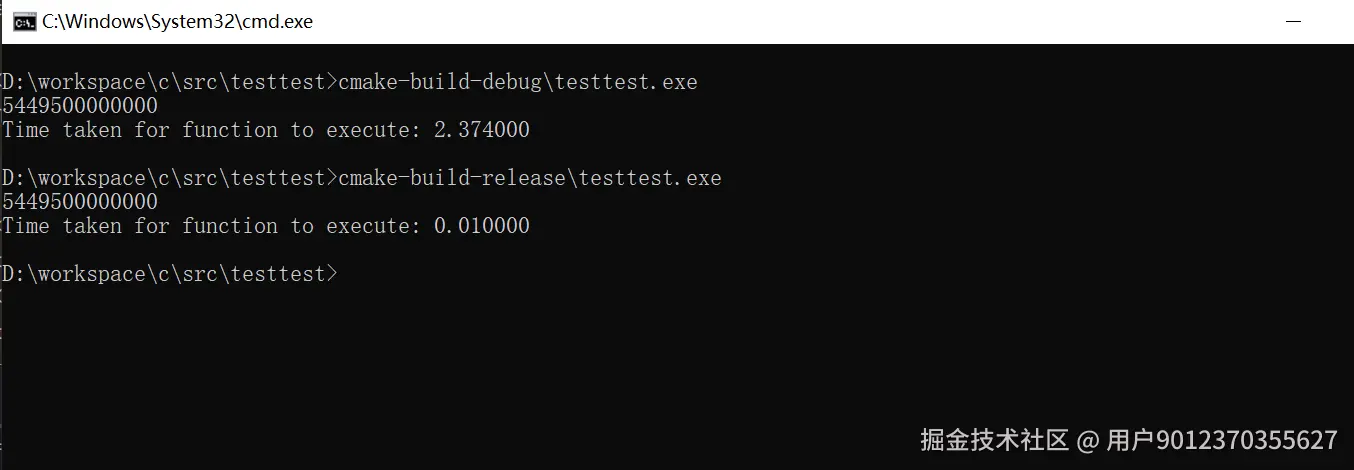Click the '@' symbol in the watermark

[1088, 440]
